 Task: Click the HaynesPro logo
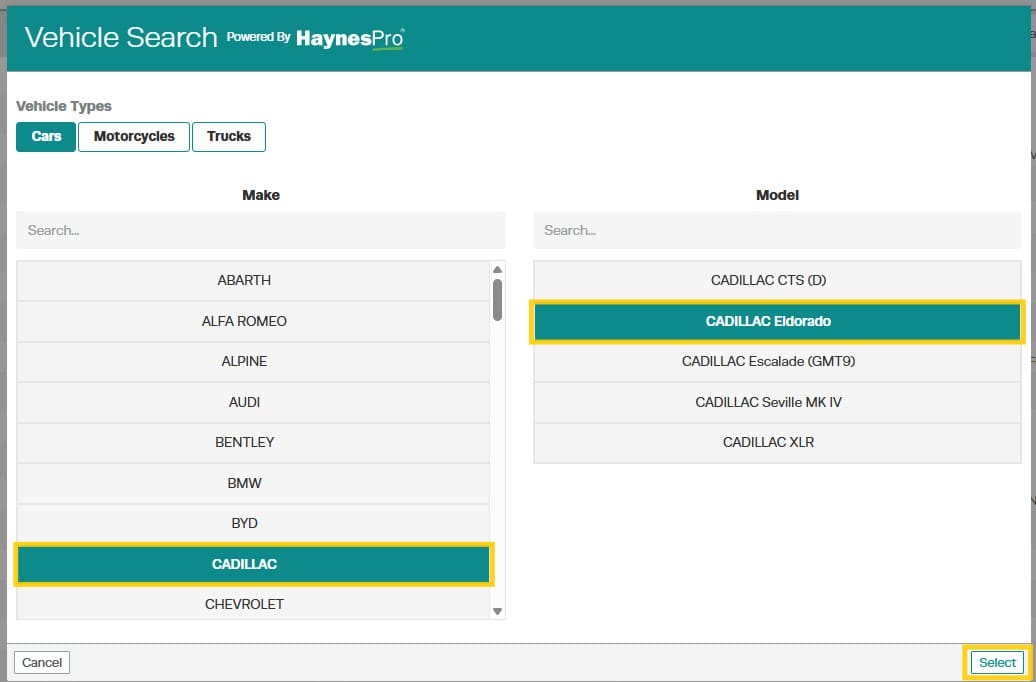click(350, 39)
